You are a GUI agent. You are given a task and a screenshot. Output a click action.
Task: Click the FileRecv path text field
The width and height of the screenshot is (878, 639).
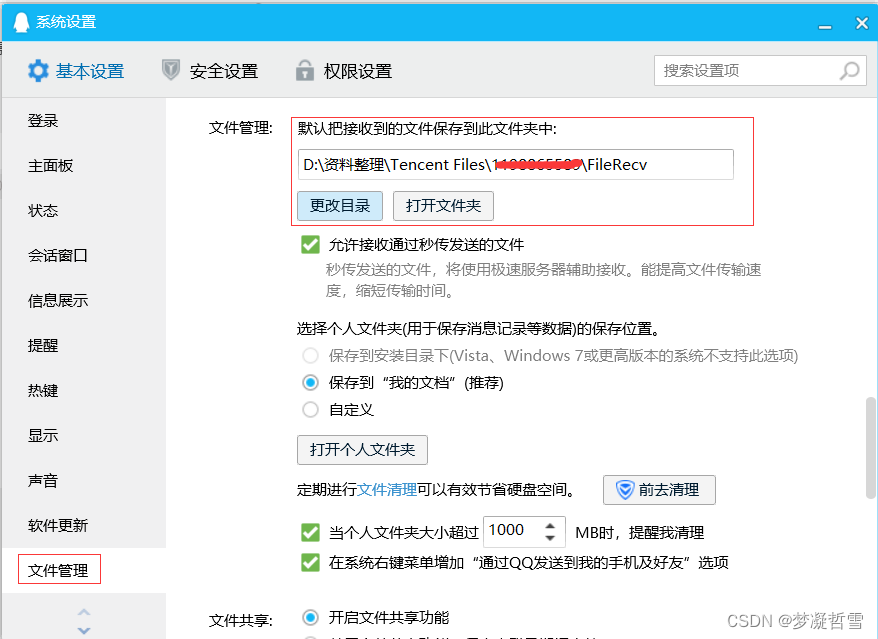coord(515,165)
